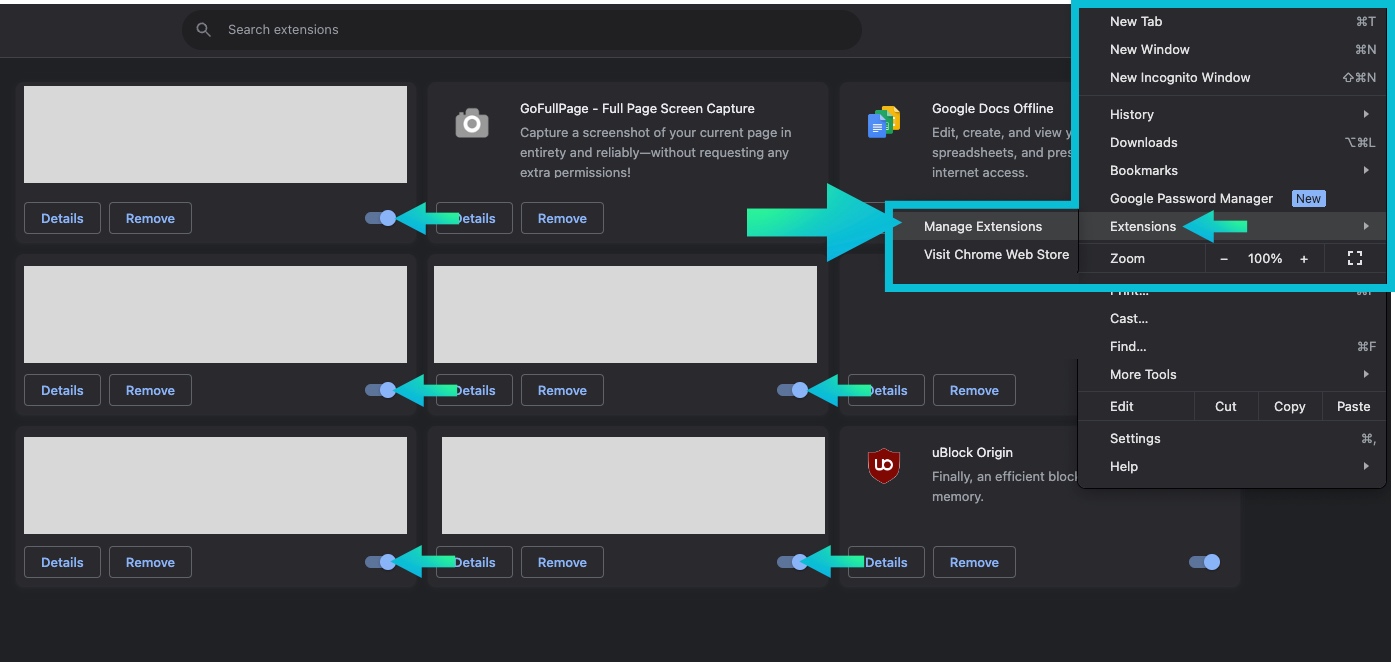Select Manage Extensions from submenu
The width and height of the screenshot is (1395, 662).
[x=982, y=226]
